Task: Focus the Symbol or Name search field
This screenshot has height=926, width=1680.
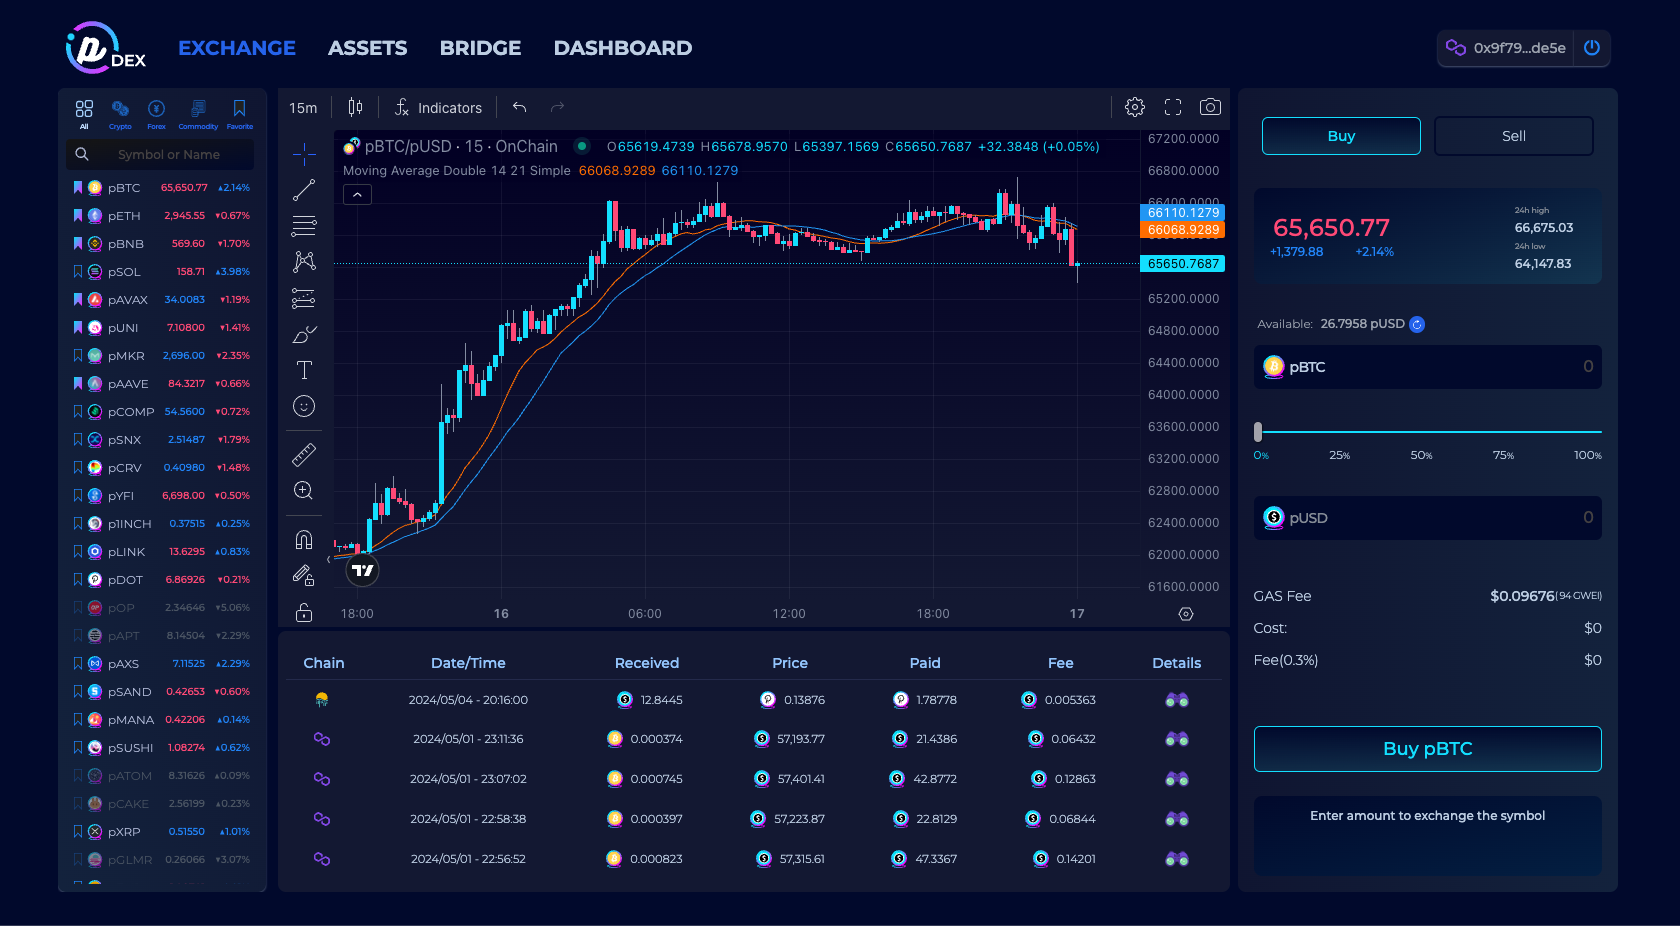Action: click(x=170, y=155)
